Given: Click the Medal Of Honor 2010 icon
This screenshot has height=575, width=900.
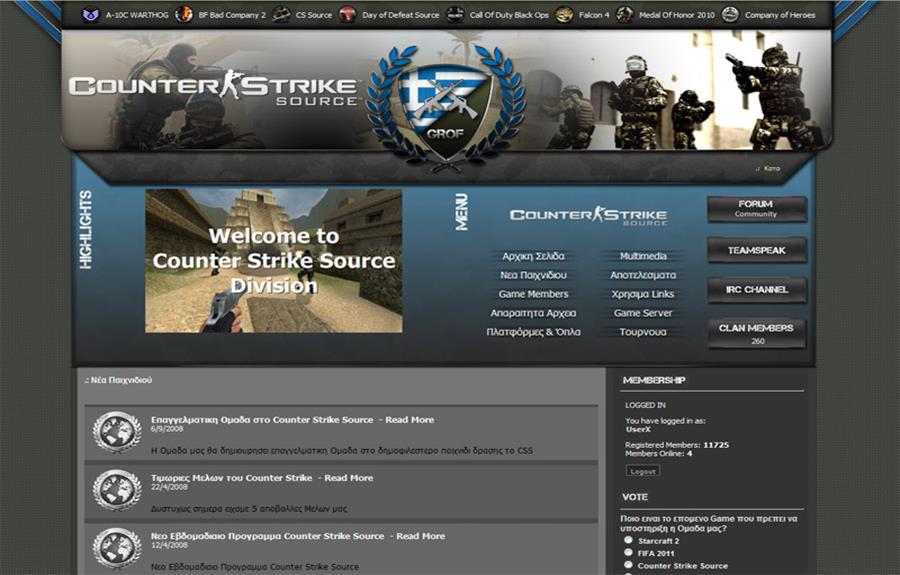Looking at the screenshot, I should (x=624, y=14).
